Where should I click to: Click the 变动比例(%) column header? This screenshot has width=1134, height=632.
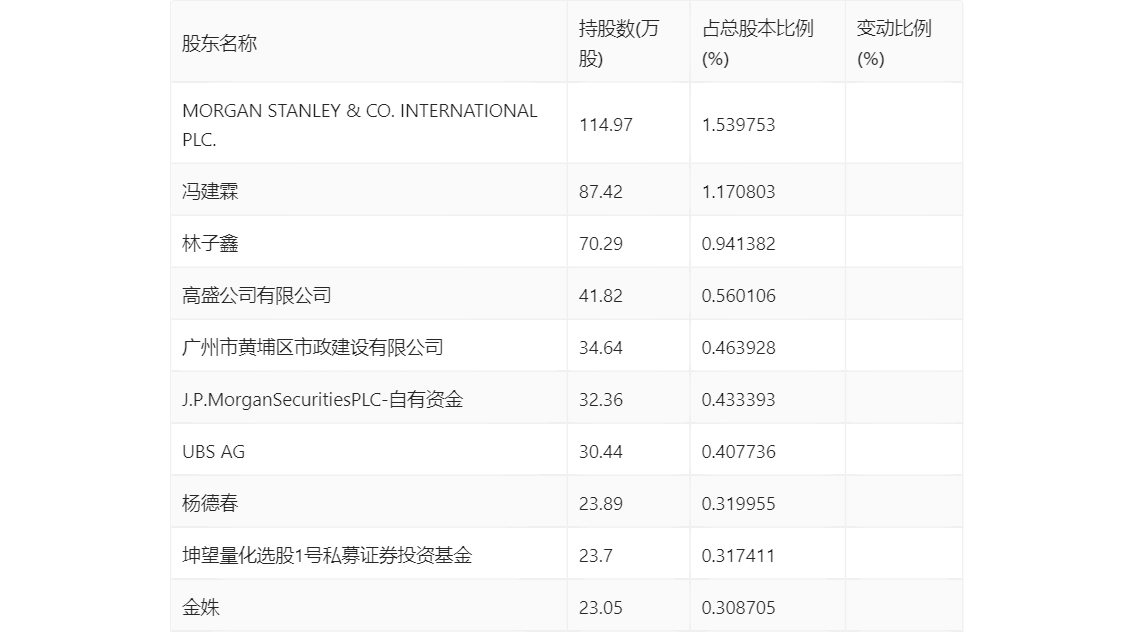tap(894, 43)
